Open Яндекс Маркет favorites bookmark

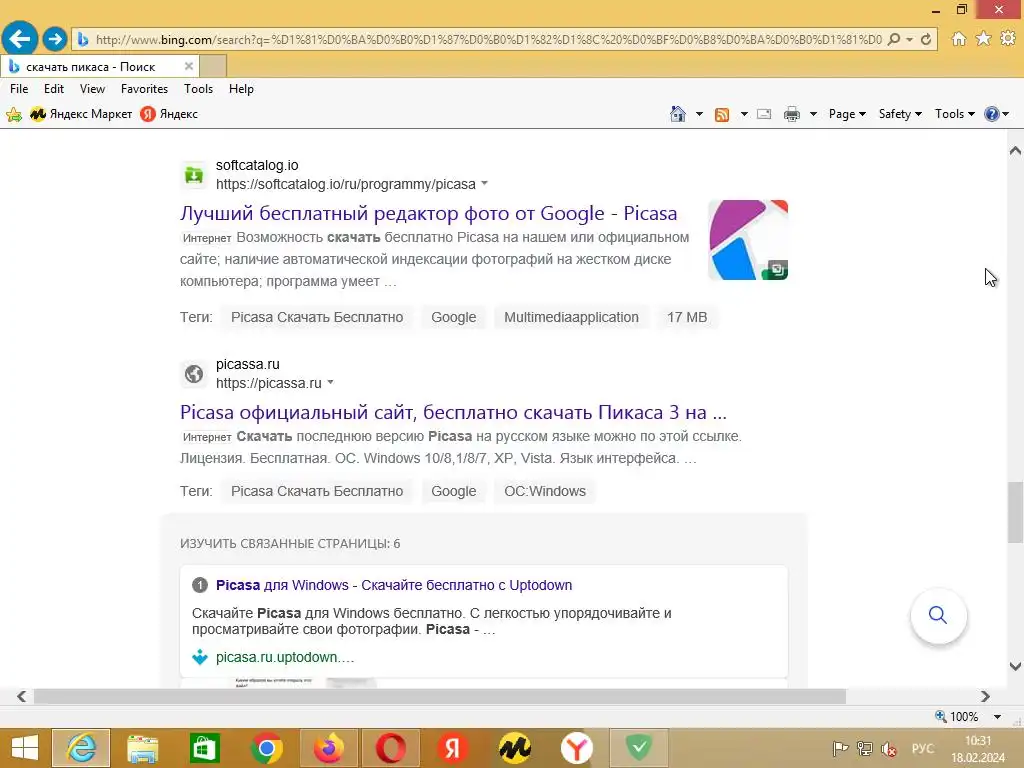pyautogui.click(x=82, y=114)
